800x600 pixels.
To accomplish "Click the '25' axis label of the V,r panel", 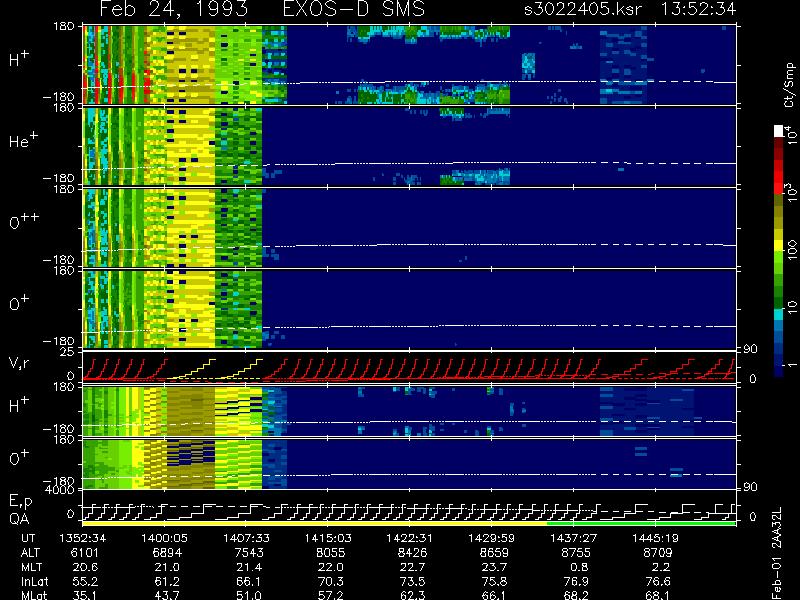I will (x=69, y=352).
